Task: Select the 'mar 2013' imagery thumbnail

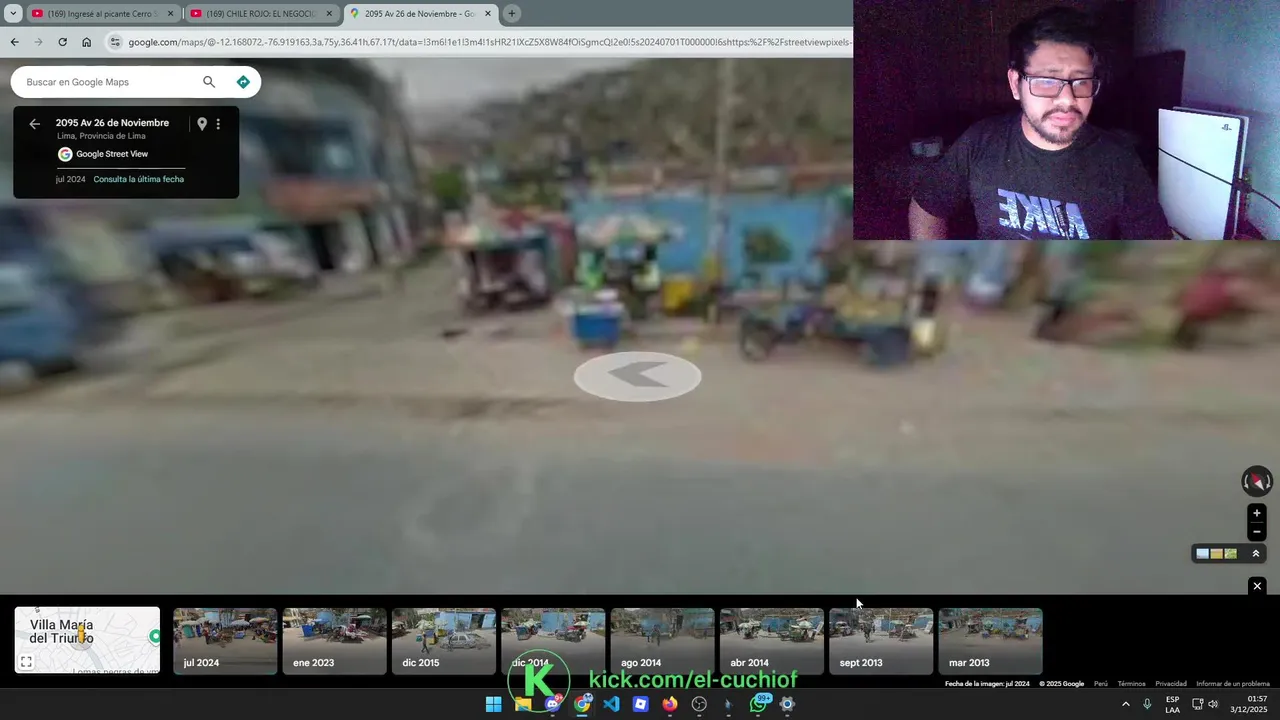Action: [990, 641]
